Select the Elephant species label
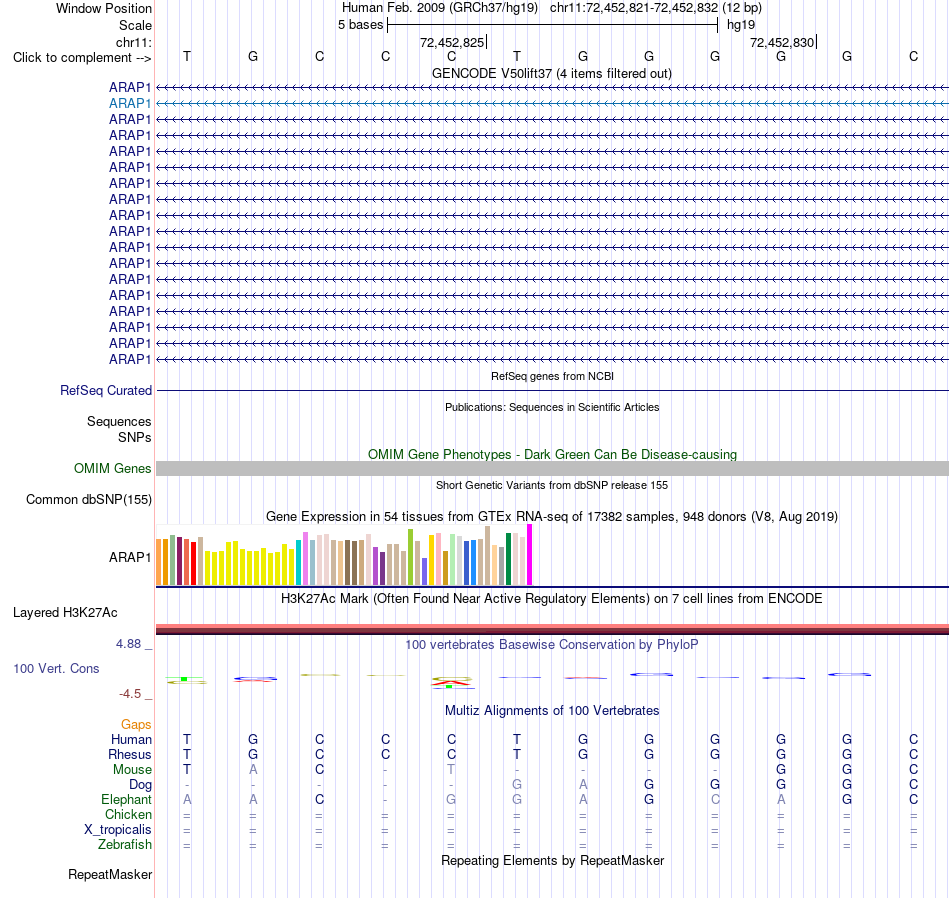The image size is (950, 898). tap(126, 800)
